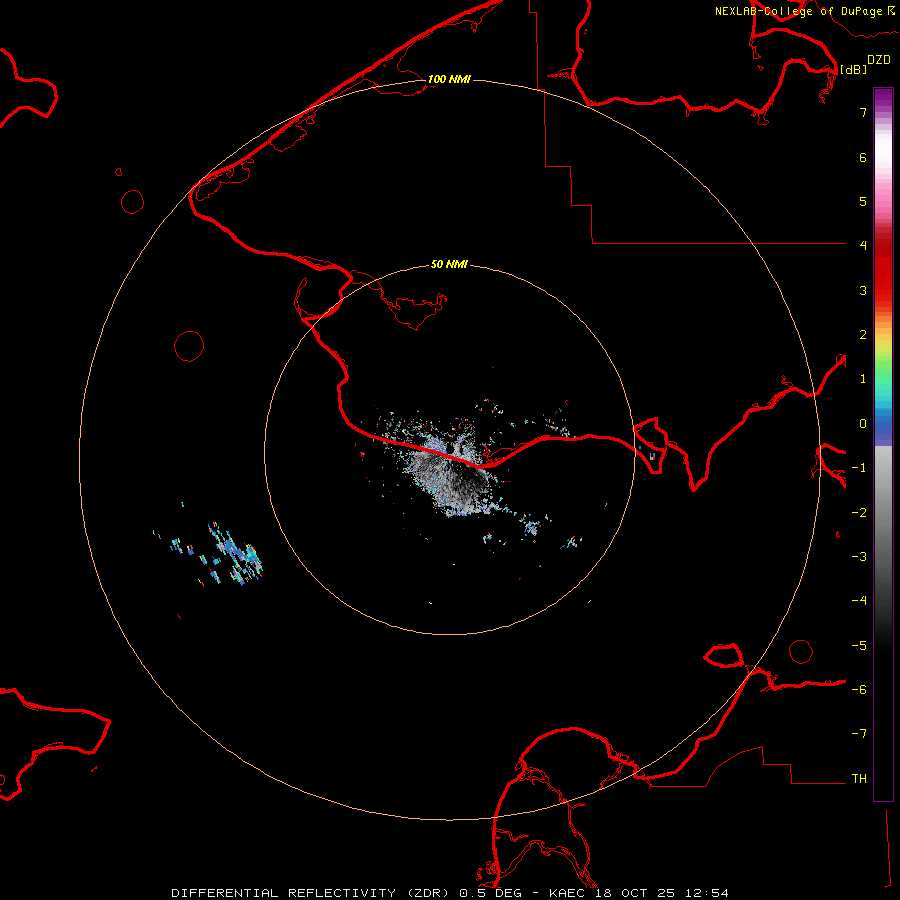900x900 pixels.
Task: Click the 0 dB tick on the color scale
Action: tap(863, 424)
